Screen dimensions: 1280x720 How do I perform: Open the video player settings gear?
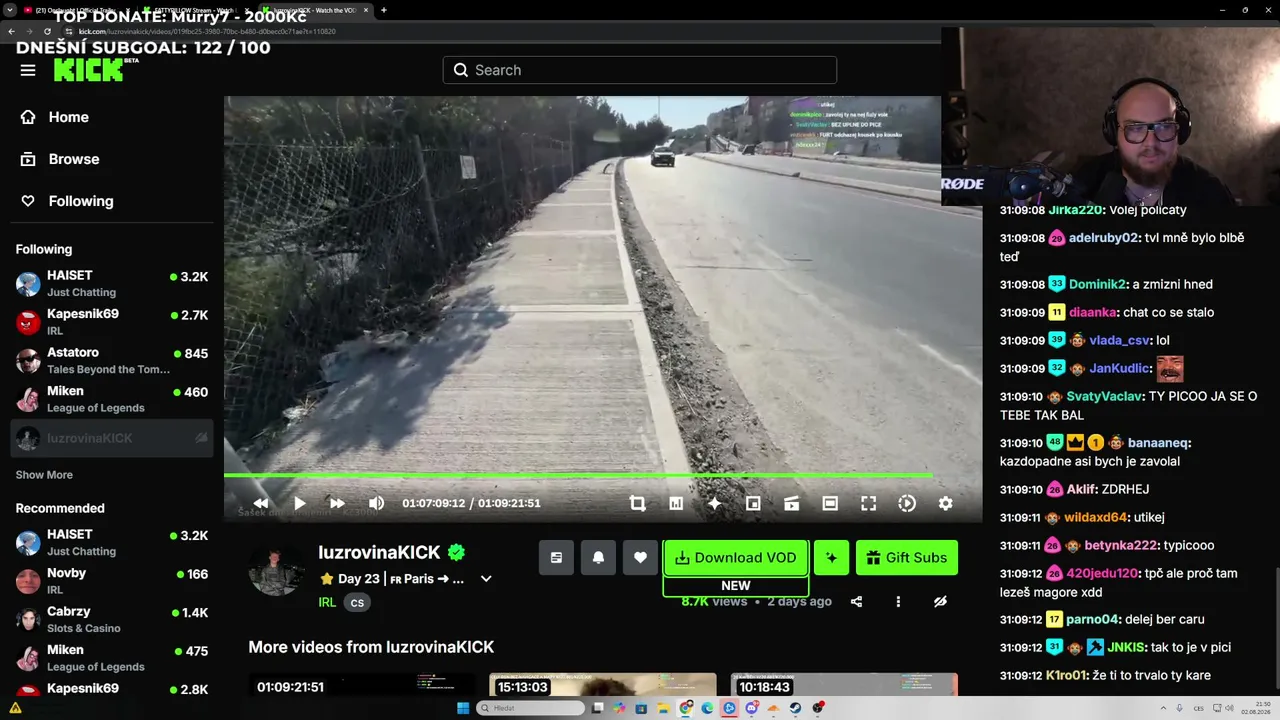tap(945, 504)
